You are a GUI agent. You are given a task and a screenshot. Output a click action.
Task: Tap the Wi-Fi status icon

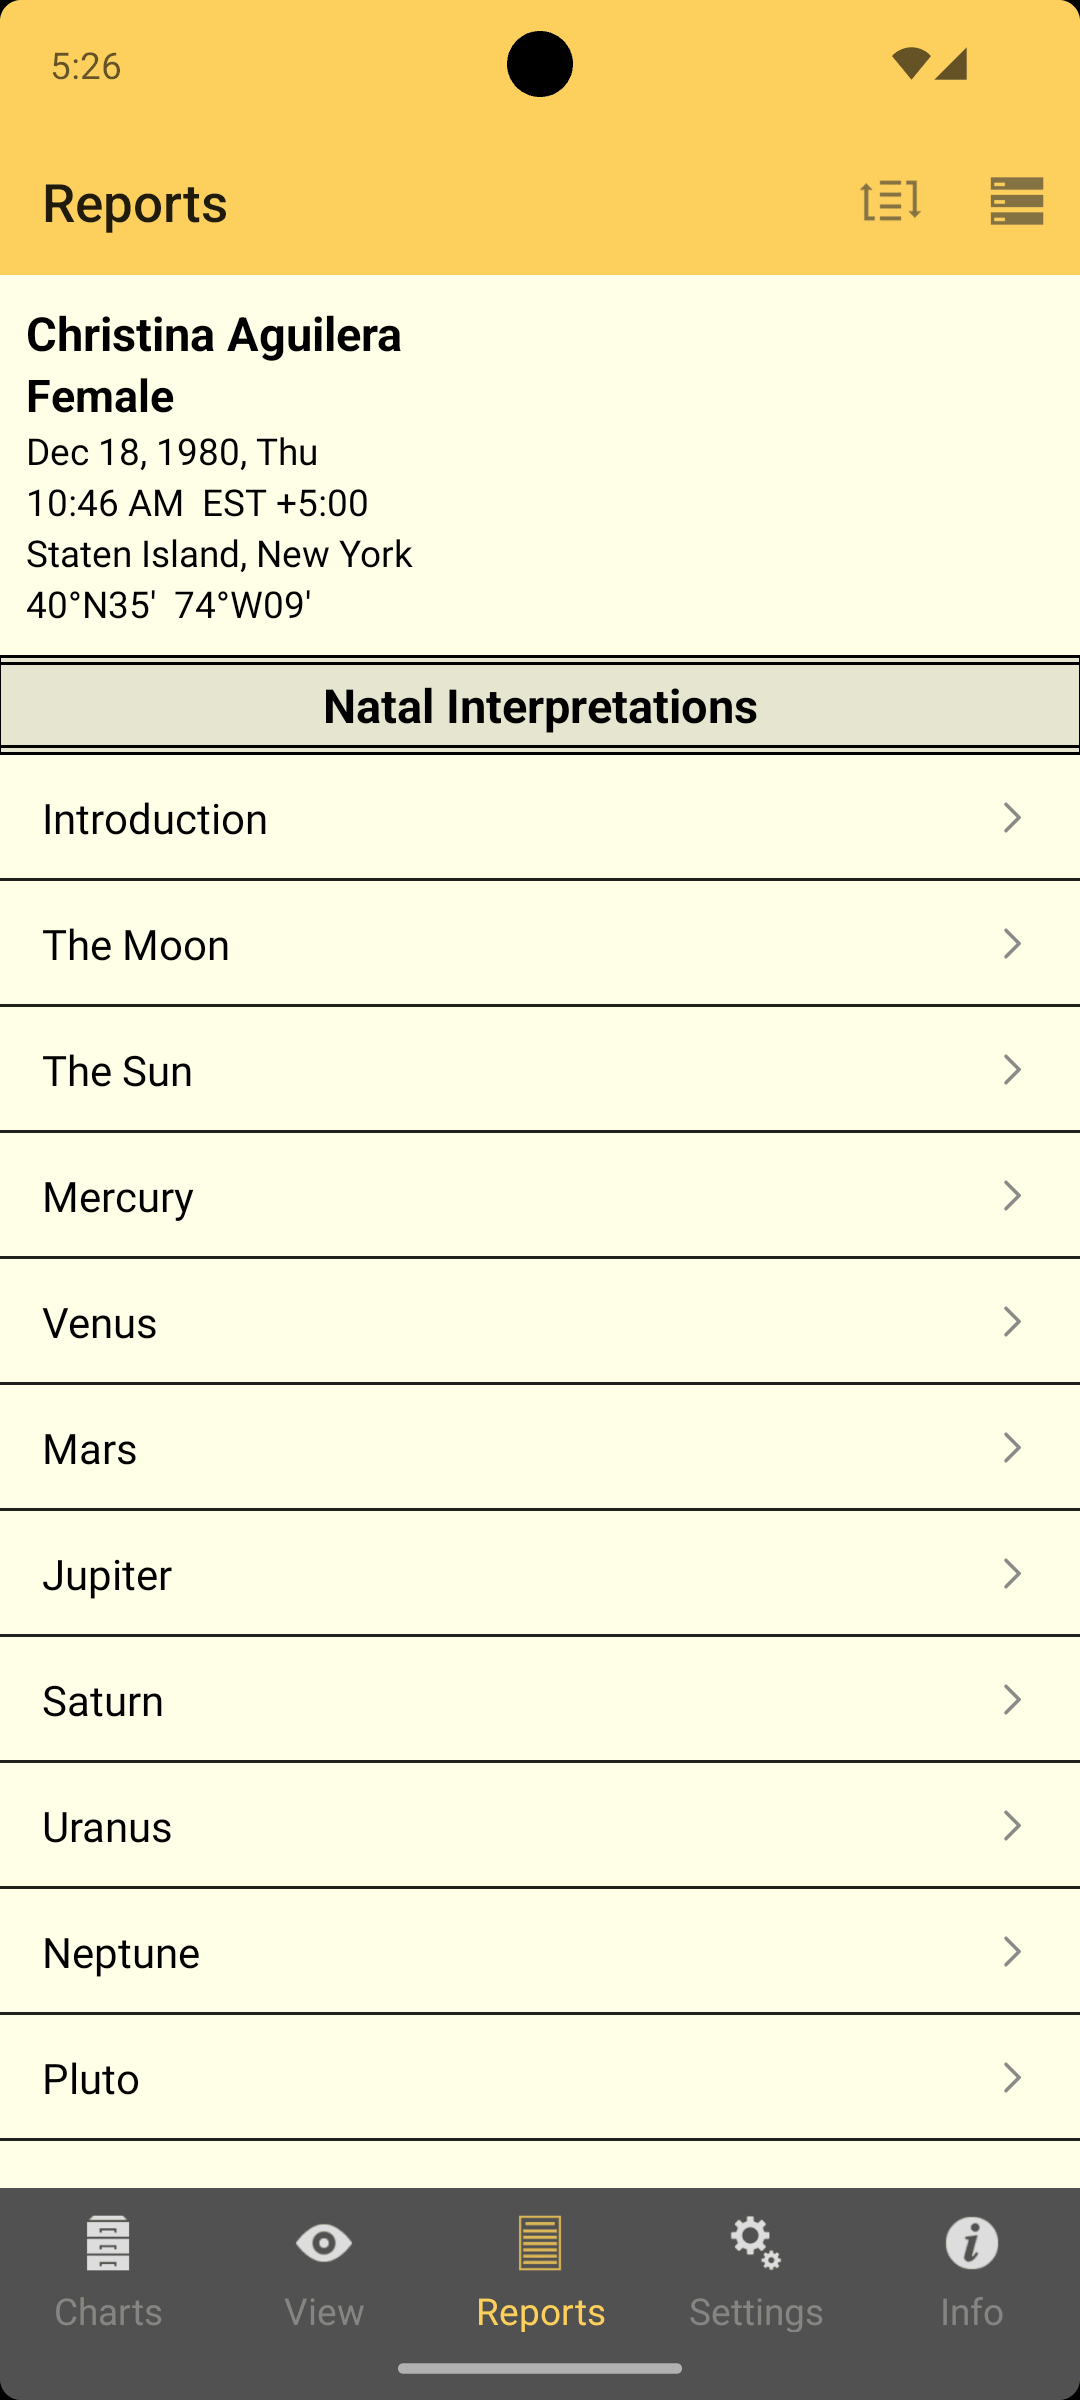click(910, 64)
